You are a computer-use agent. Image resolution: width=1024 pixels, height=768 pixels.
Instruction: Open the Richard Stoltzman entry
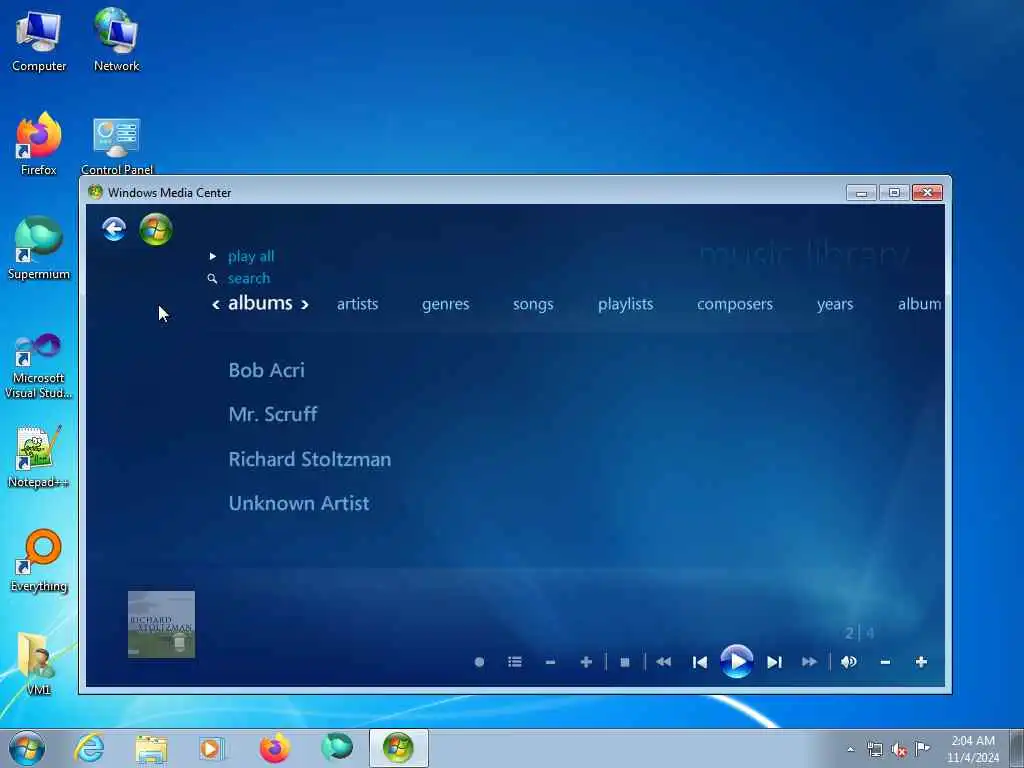pos(310,459)
